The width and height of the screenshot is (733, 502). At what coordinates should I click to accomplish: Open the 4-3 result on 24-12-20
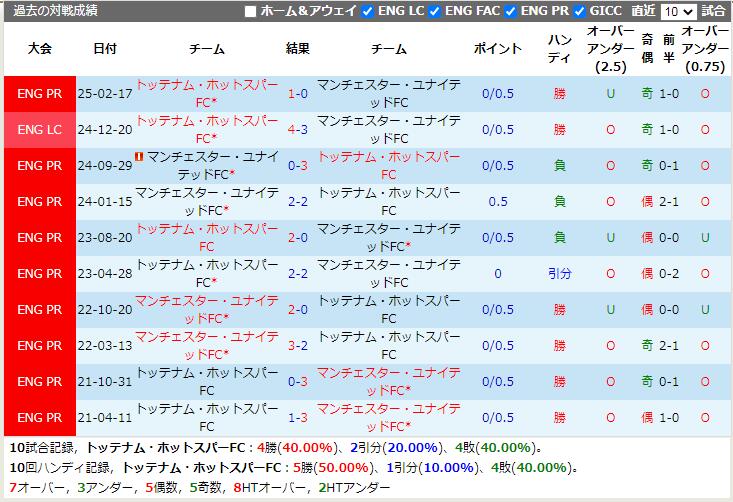pos(298,130)
